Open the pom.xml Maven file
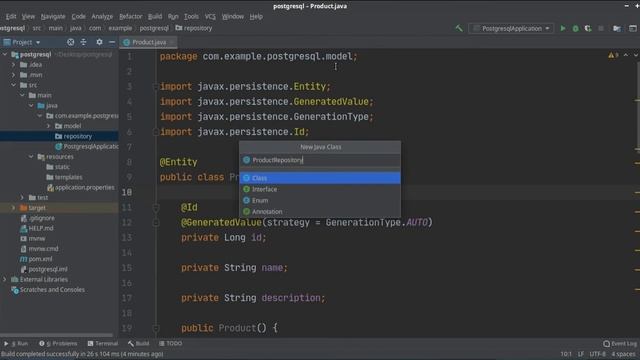 click(x=36, y=259)
